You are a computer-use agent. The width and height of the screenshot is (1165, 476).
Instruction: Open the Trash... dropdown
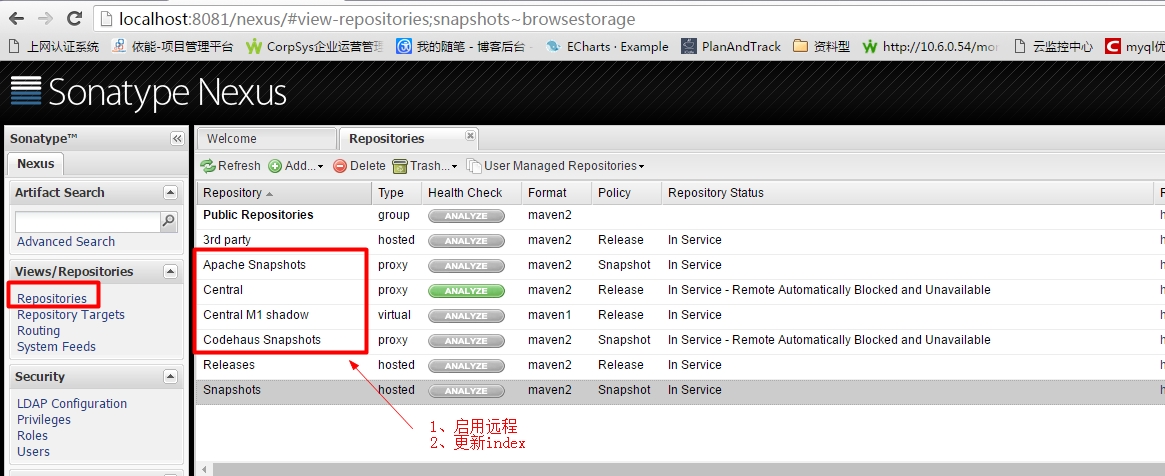425,166
